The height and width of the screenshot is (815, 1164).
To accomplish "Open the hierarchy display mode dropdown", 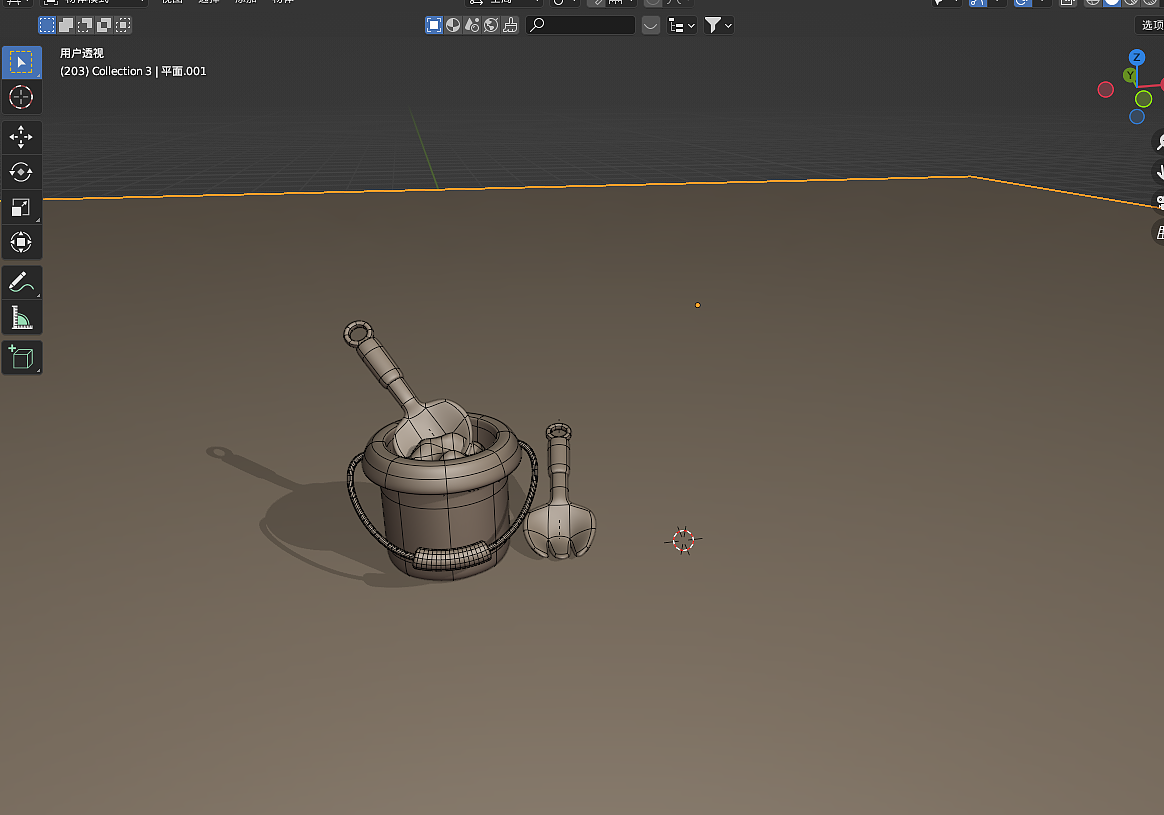I will [x=681, y=25].
